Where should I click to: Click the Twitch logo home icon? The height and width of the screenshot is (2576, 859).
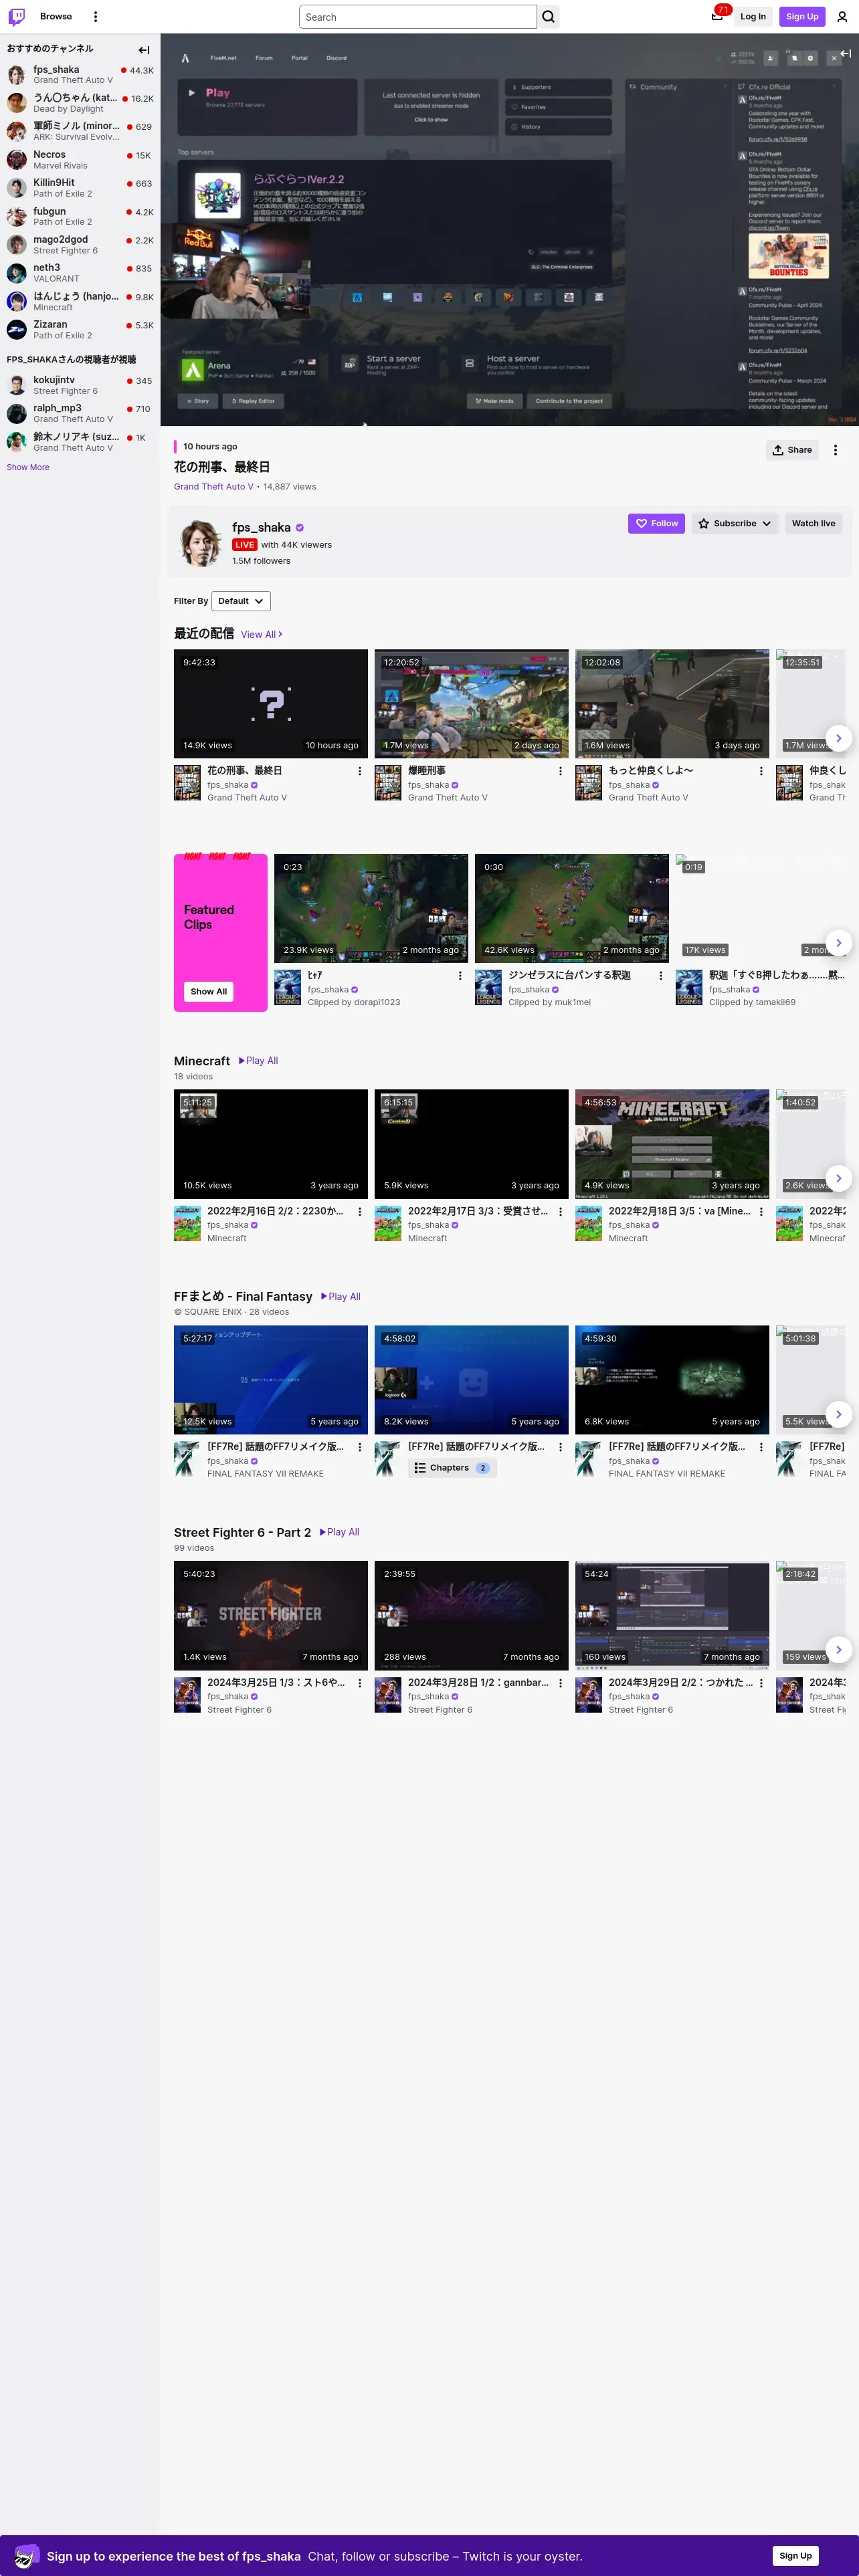16,16
